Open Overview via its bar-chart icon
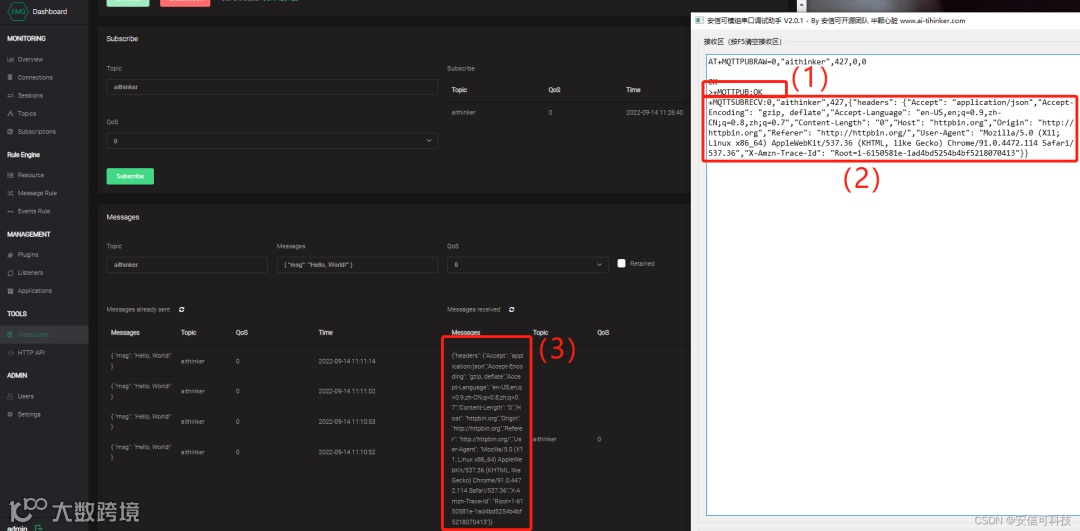1080x531 pixels. coord(10,60)
